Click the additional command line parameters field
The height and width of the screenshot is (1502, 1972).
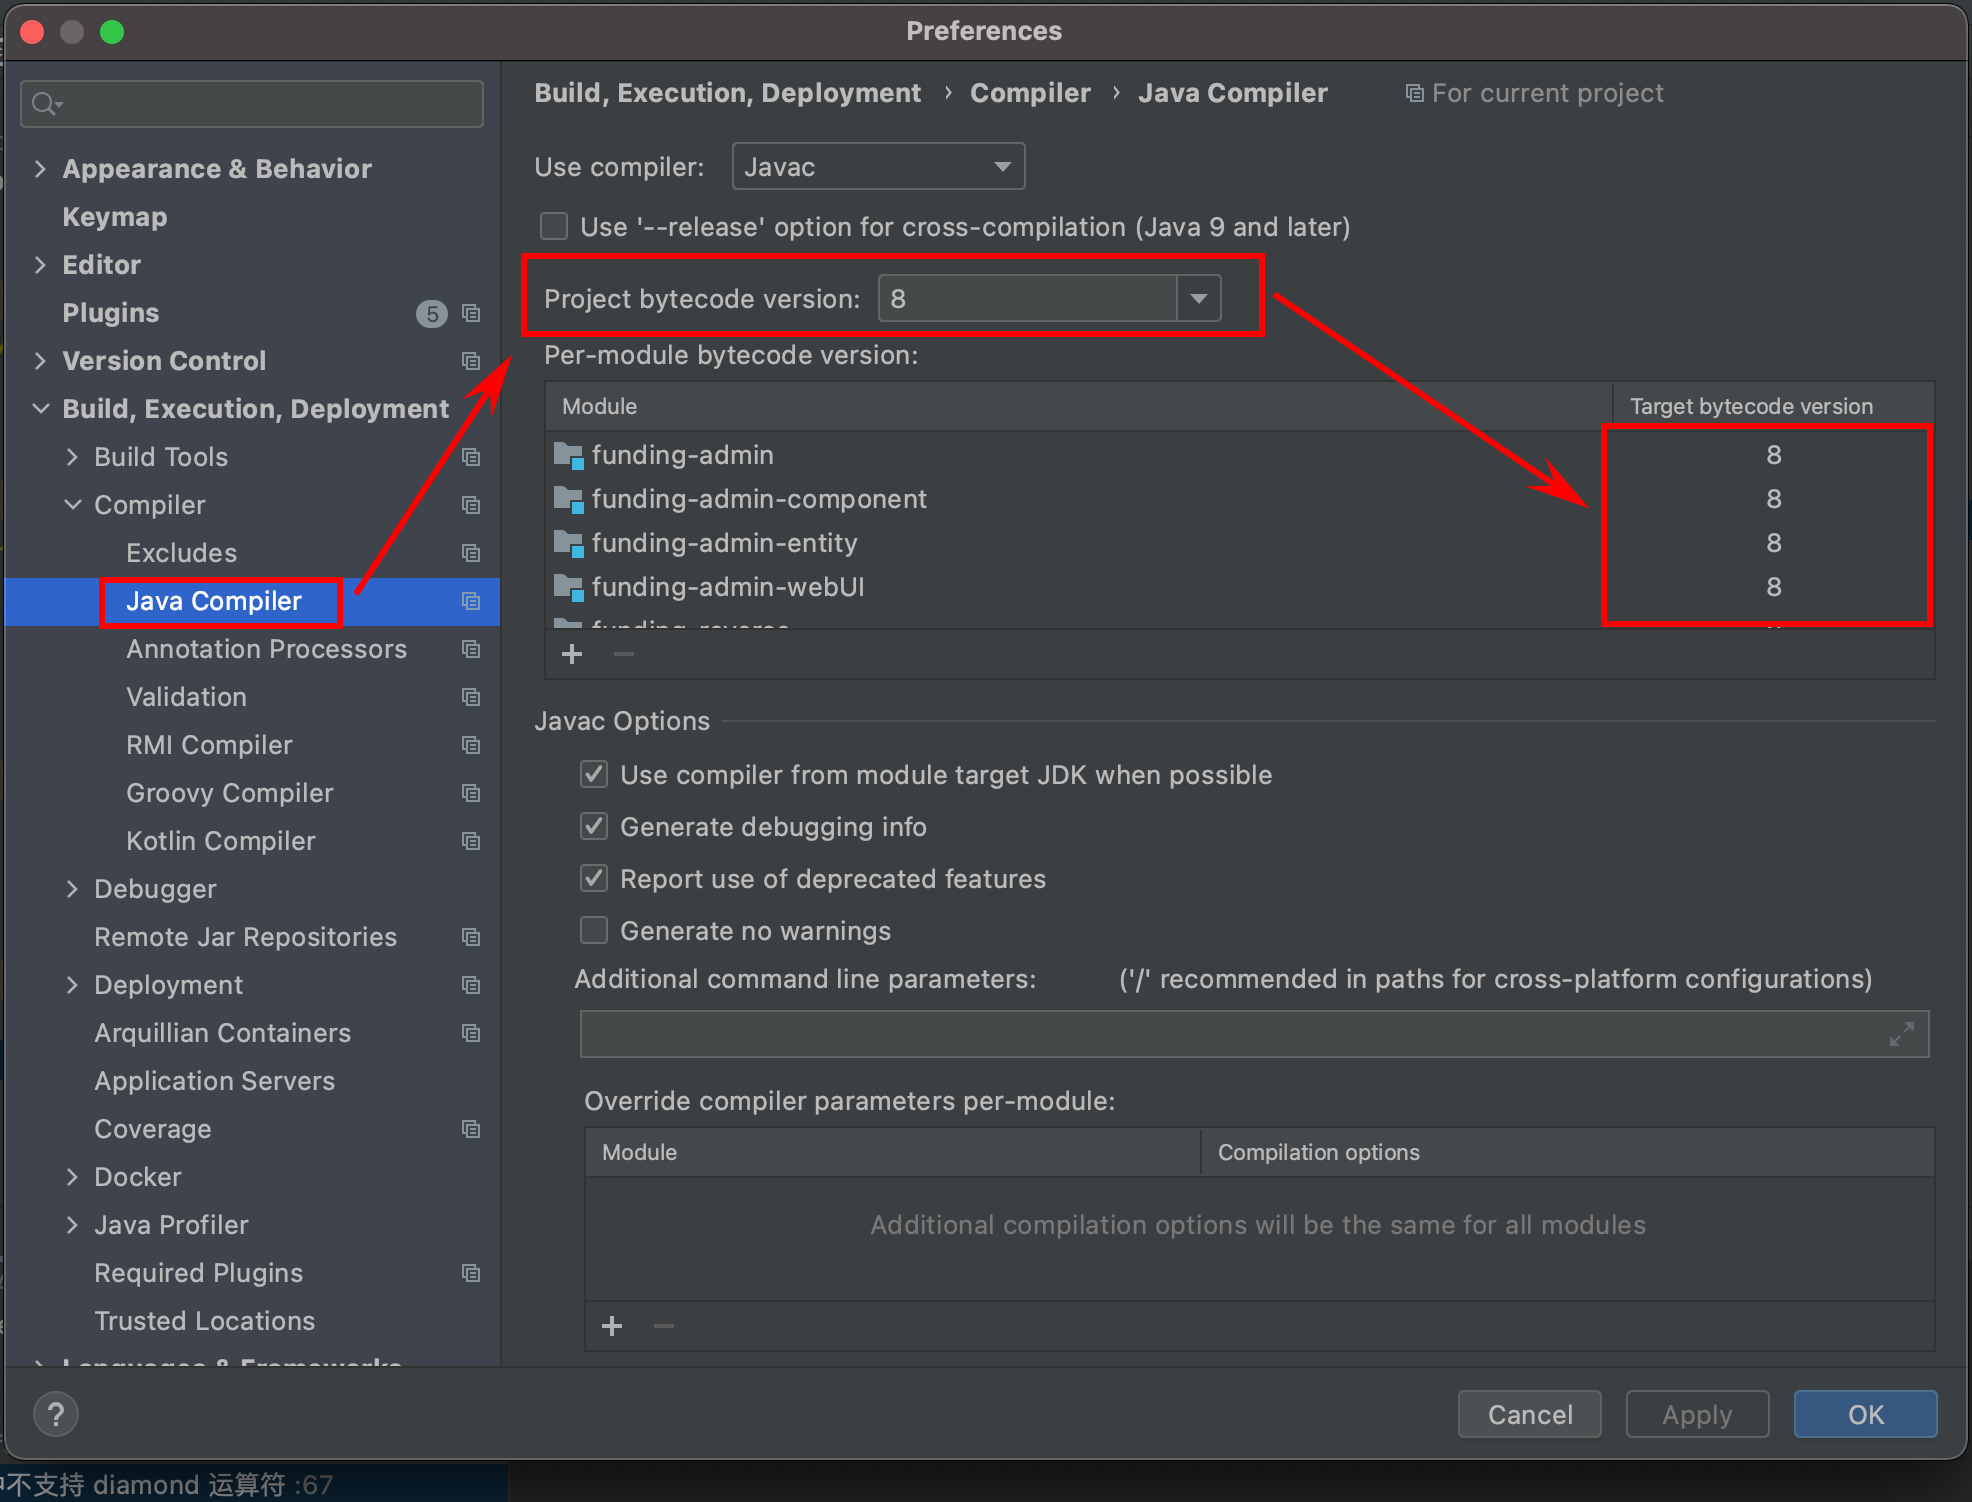point(1230,1034)
